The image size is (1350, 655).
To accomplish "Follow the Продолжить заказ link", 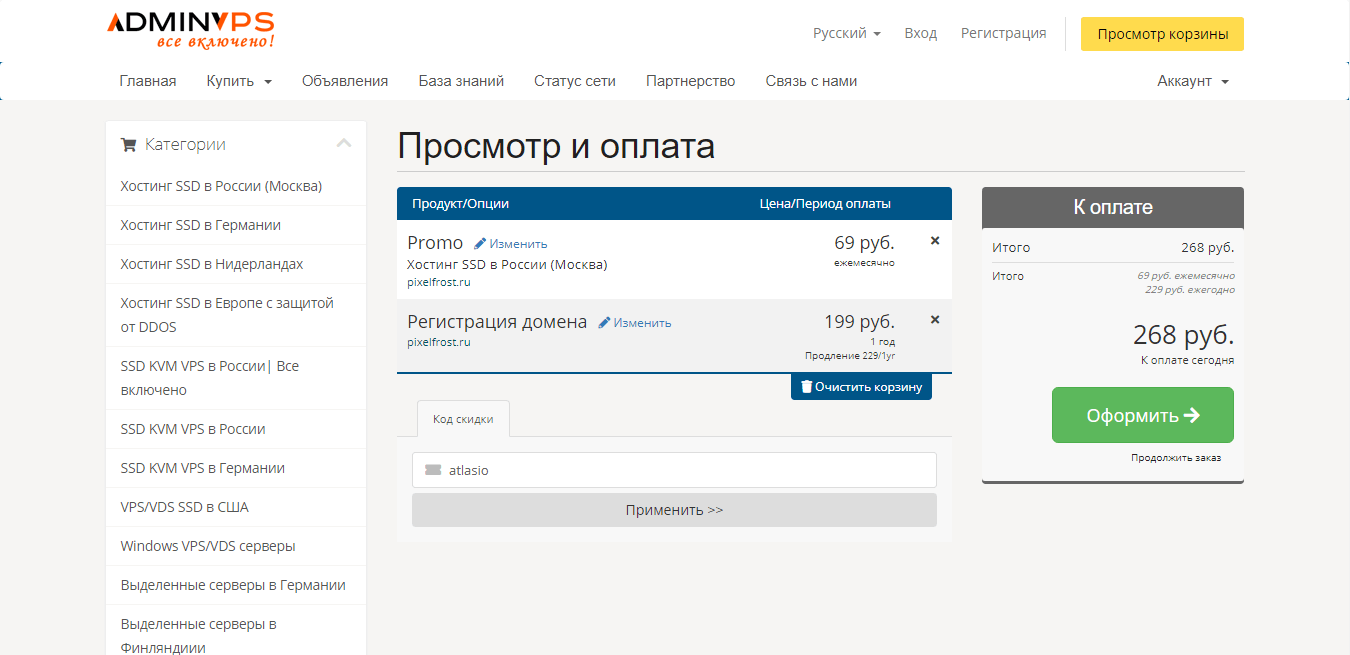I will 1175,458.
